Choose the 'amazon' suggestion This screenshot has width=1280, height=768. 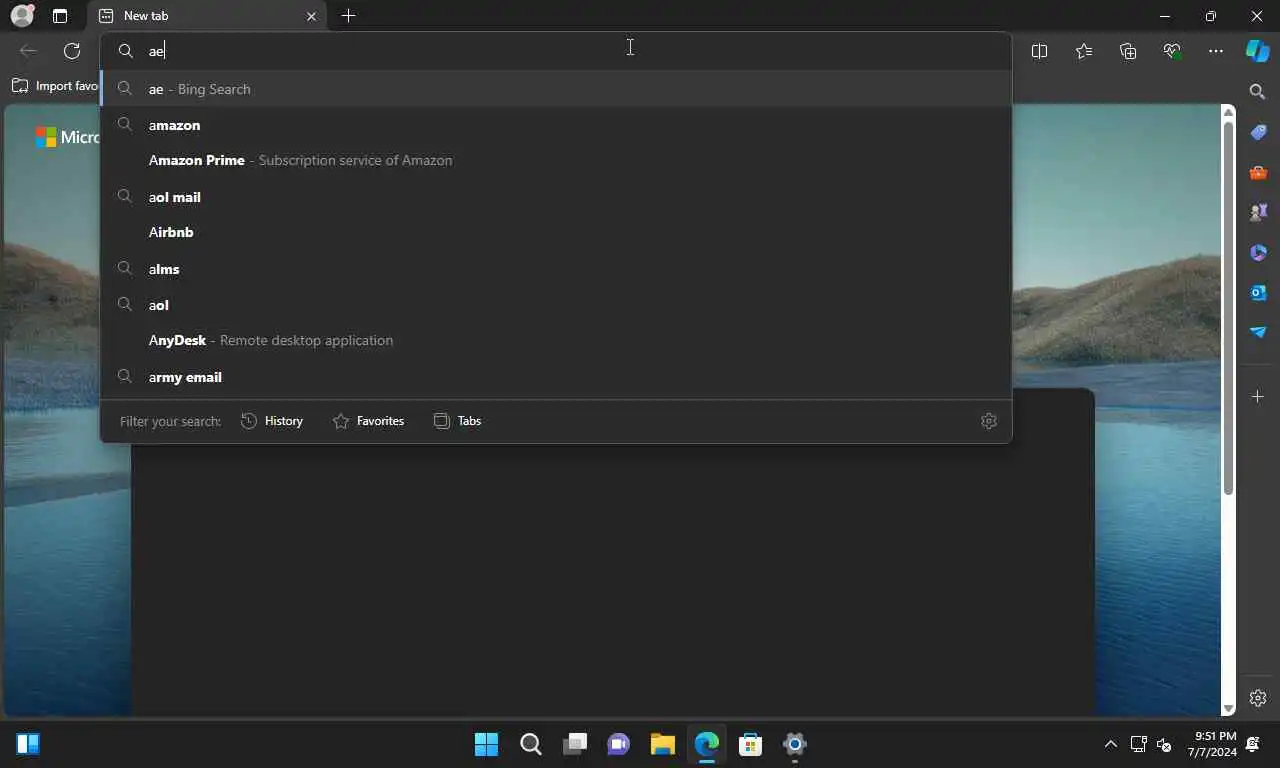(556, 125)
